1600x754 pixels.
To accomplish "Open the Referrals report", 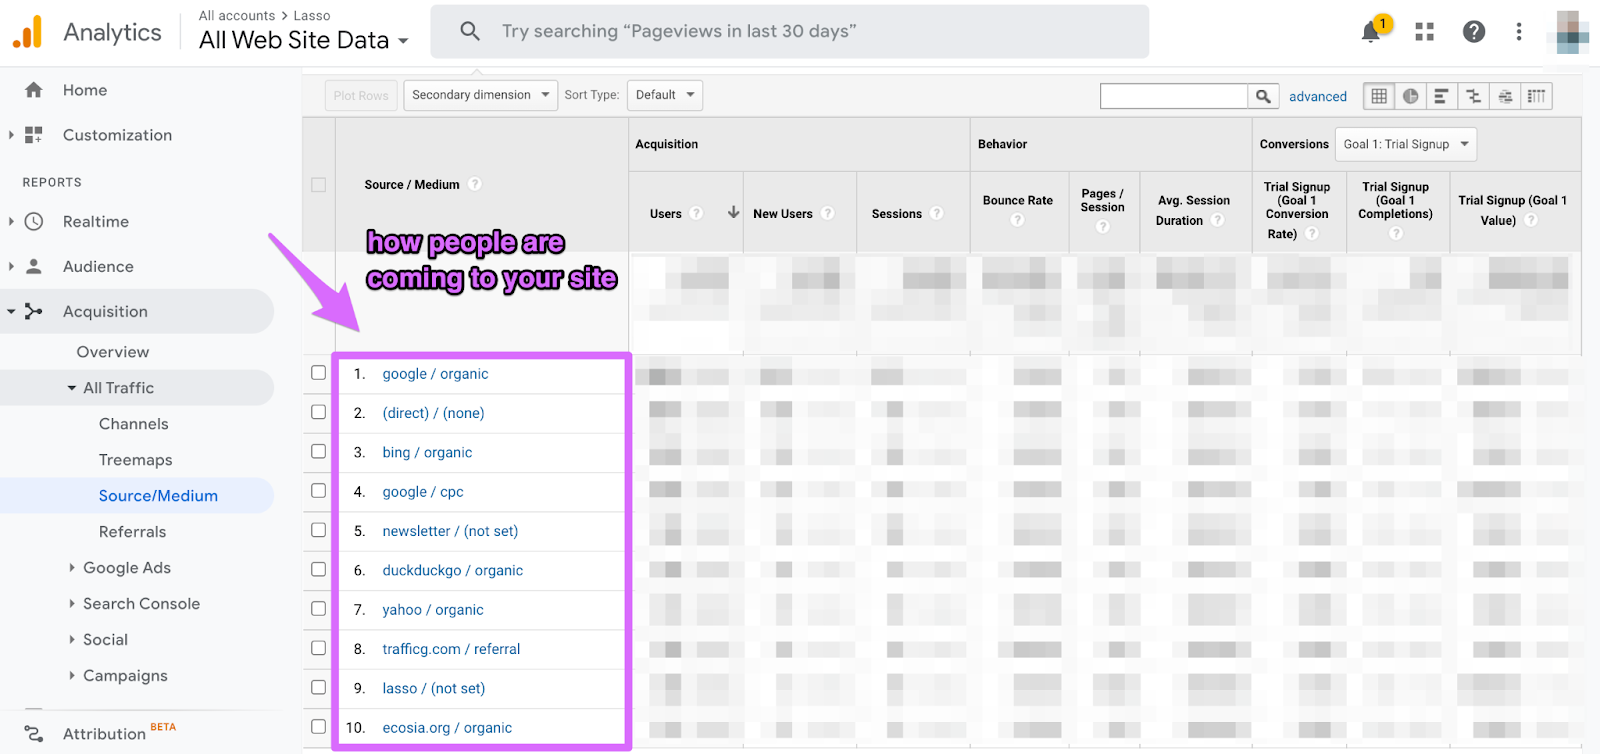I will 132,532.
